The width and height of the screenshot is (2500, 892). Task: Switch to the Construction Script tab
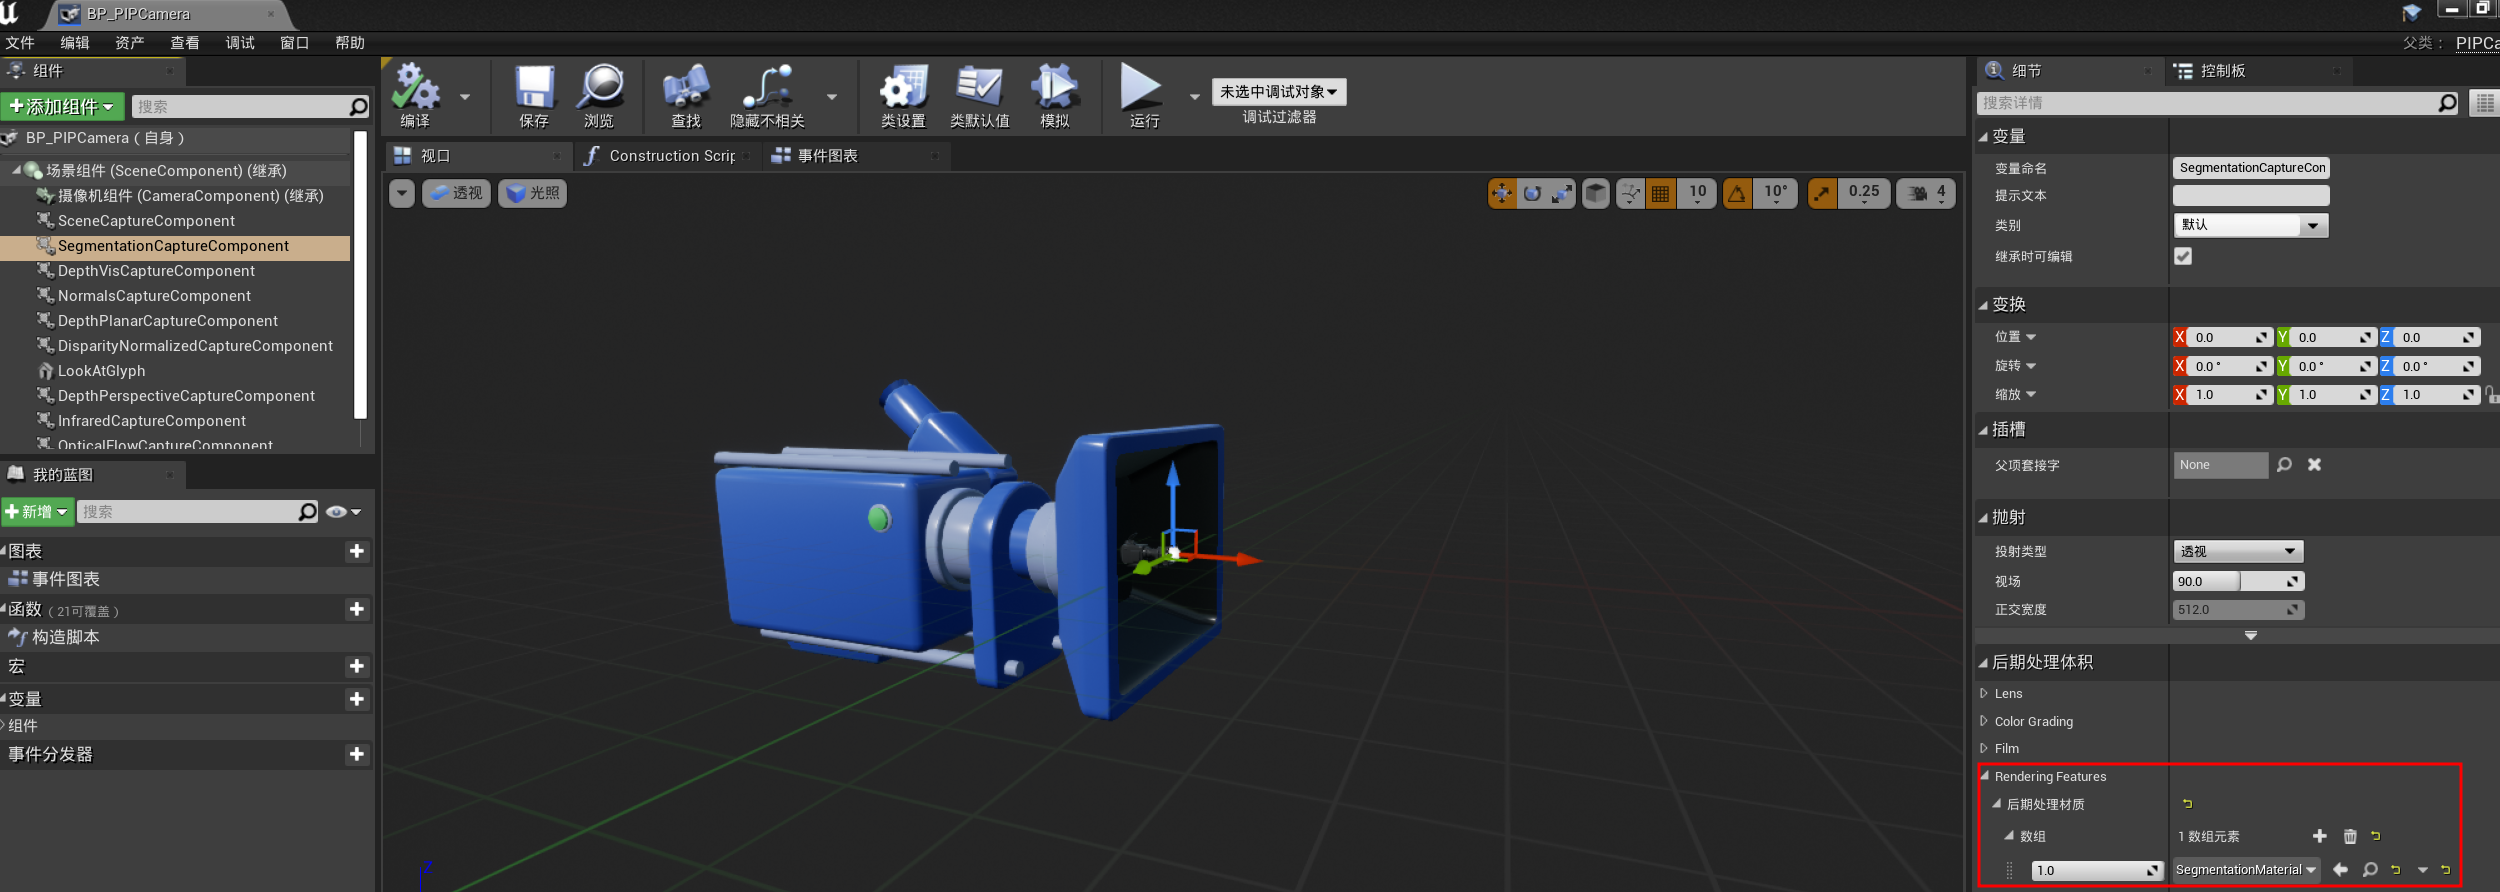pos(668,156)
